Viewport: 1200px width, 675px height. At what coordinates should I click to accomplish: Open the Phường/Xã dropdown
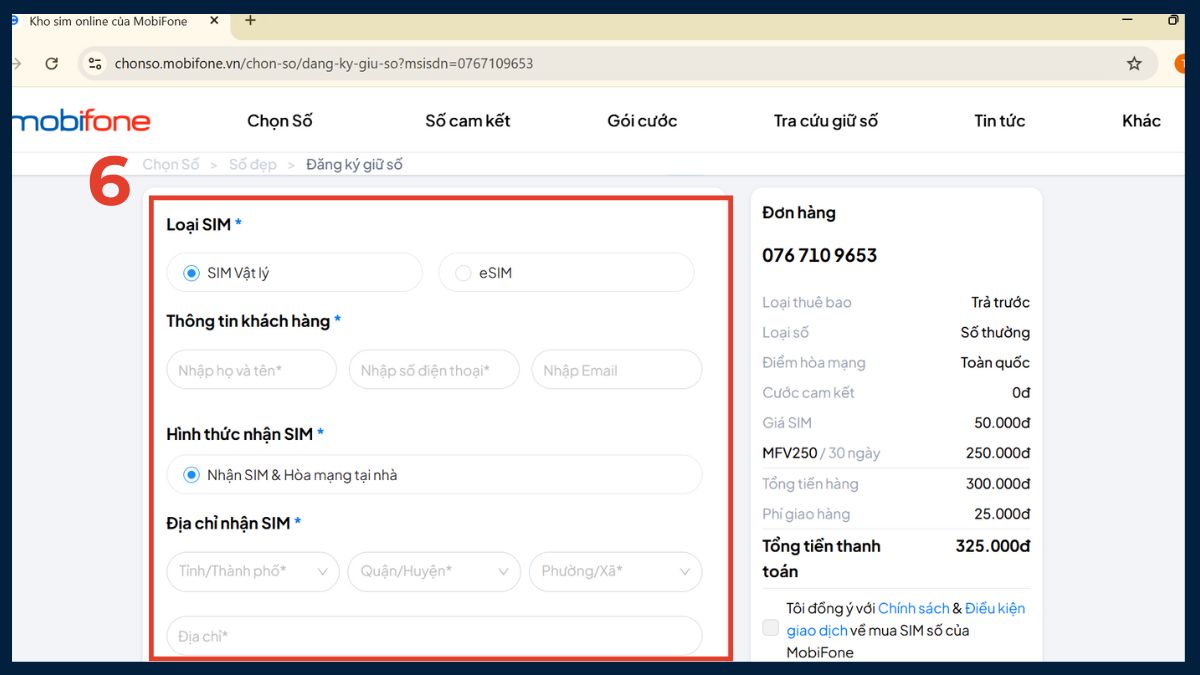[x=616, y=571]
